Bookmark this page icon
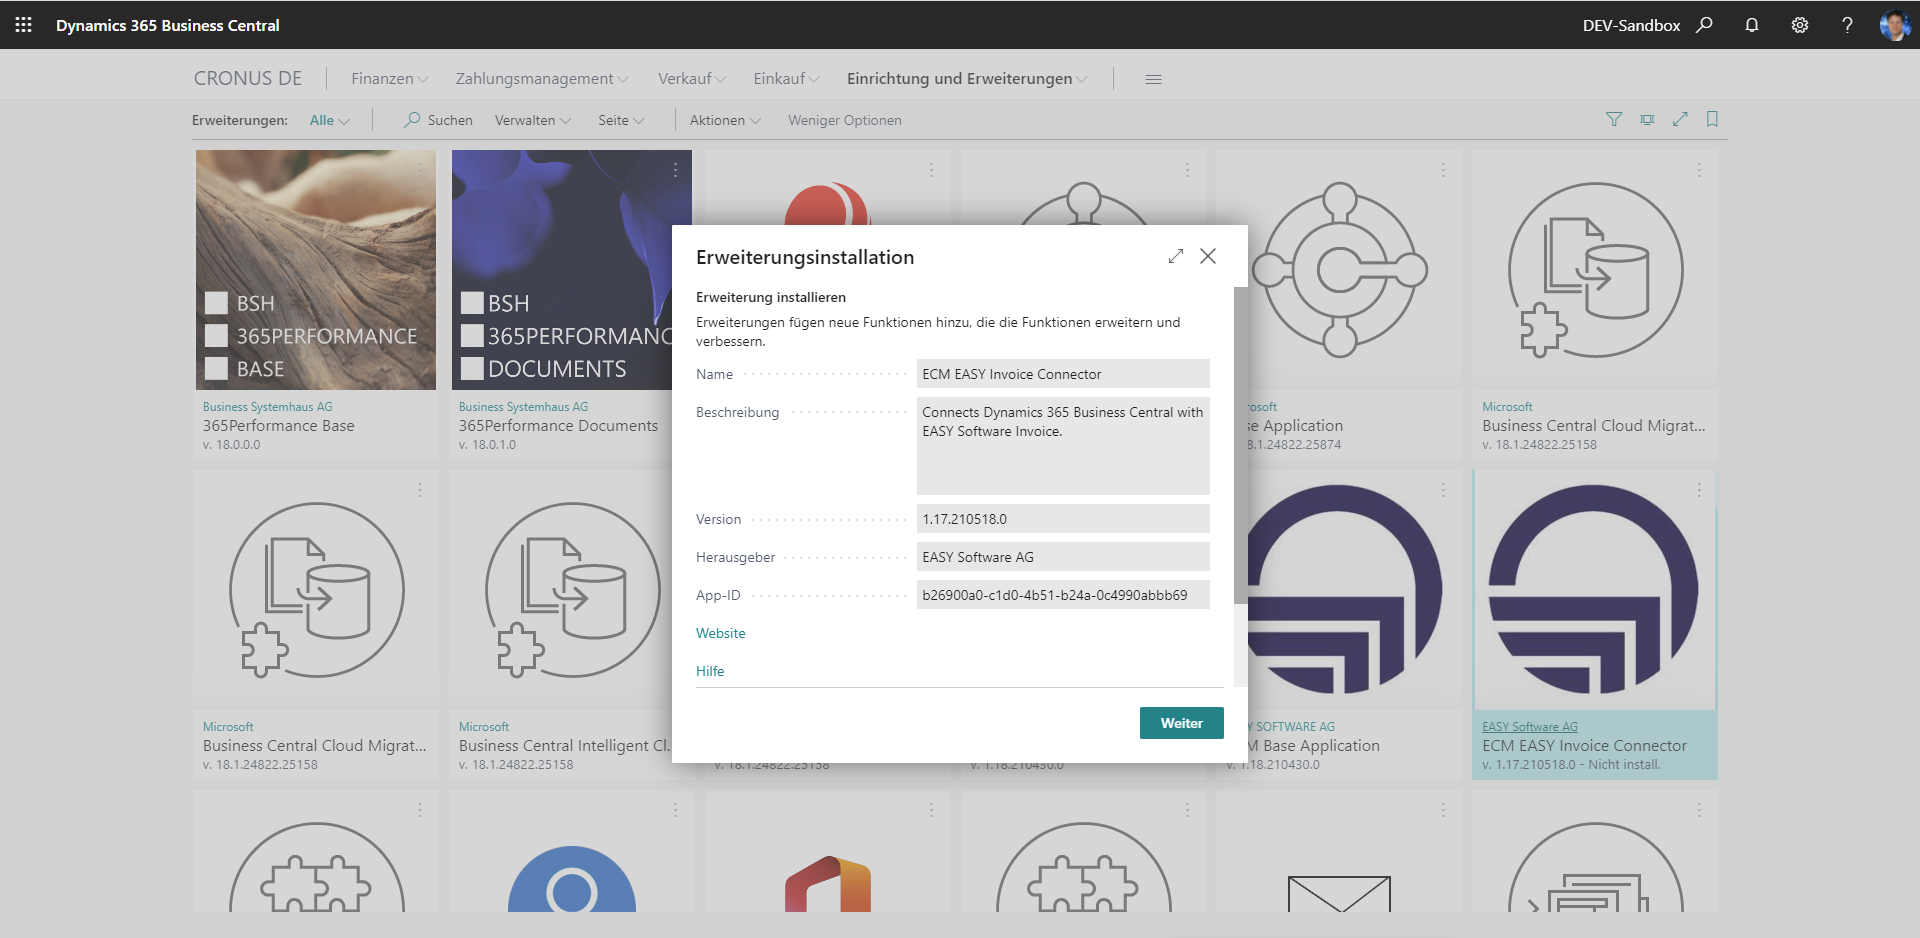The height and width of the screenshot is (938, 1920). coord(1712,119)
